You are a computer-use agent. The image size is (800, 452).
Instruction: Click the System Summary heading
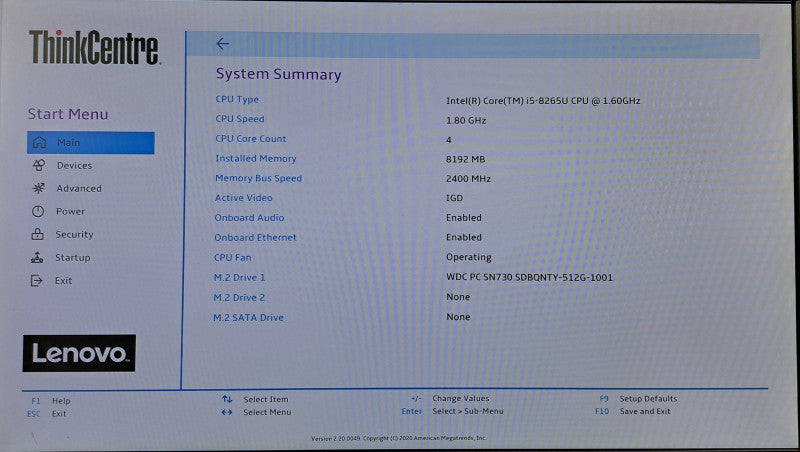279,74
